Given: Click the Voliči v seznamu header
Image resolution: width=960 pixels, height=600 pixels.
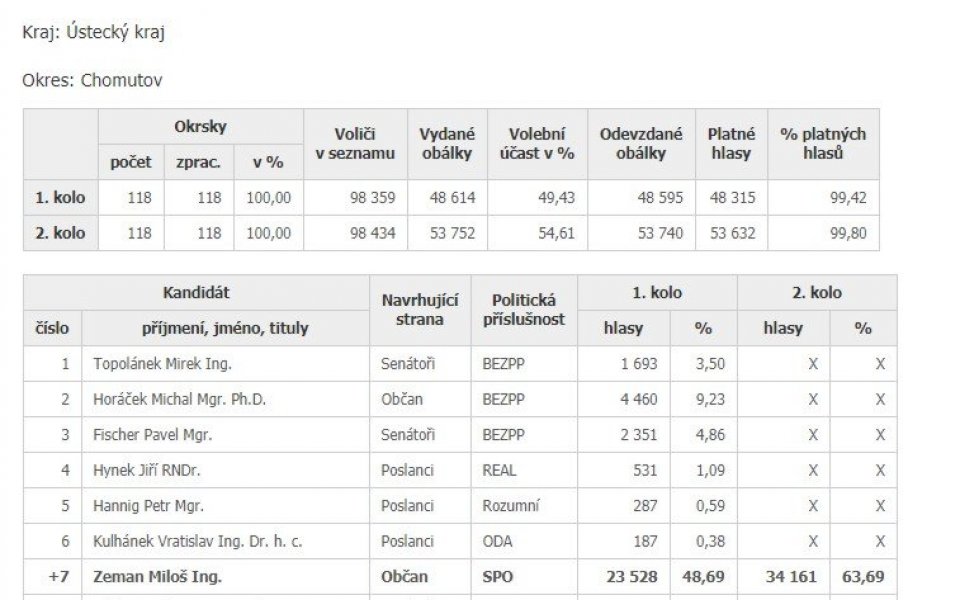Looking at the screenshot, I should 355,144.
